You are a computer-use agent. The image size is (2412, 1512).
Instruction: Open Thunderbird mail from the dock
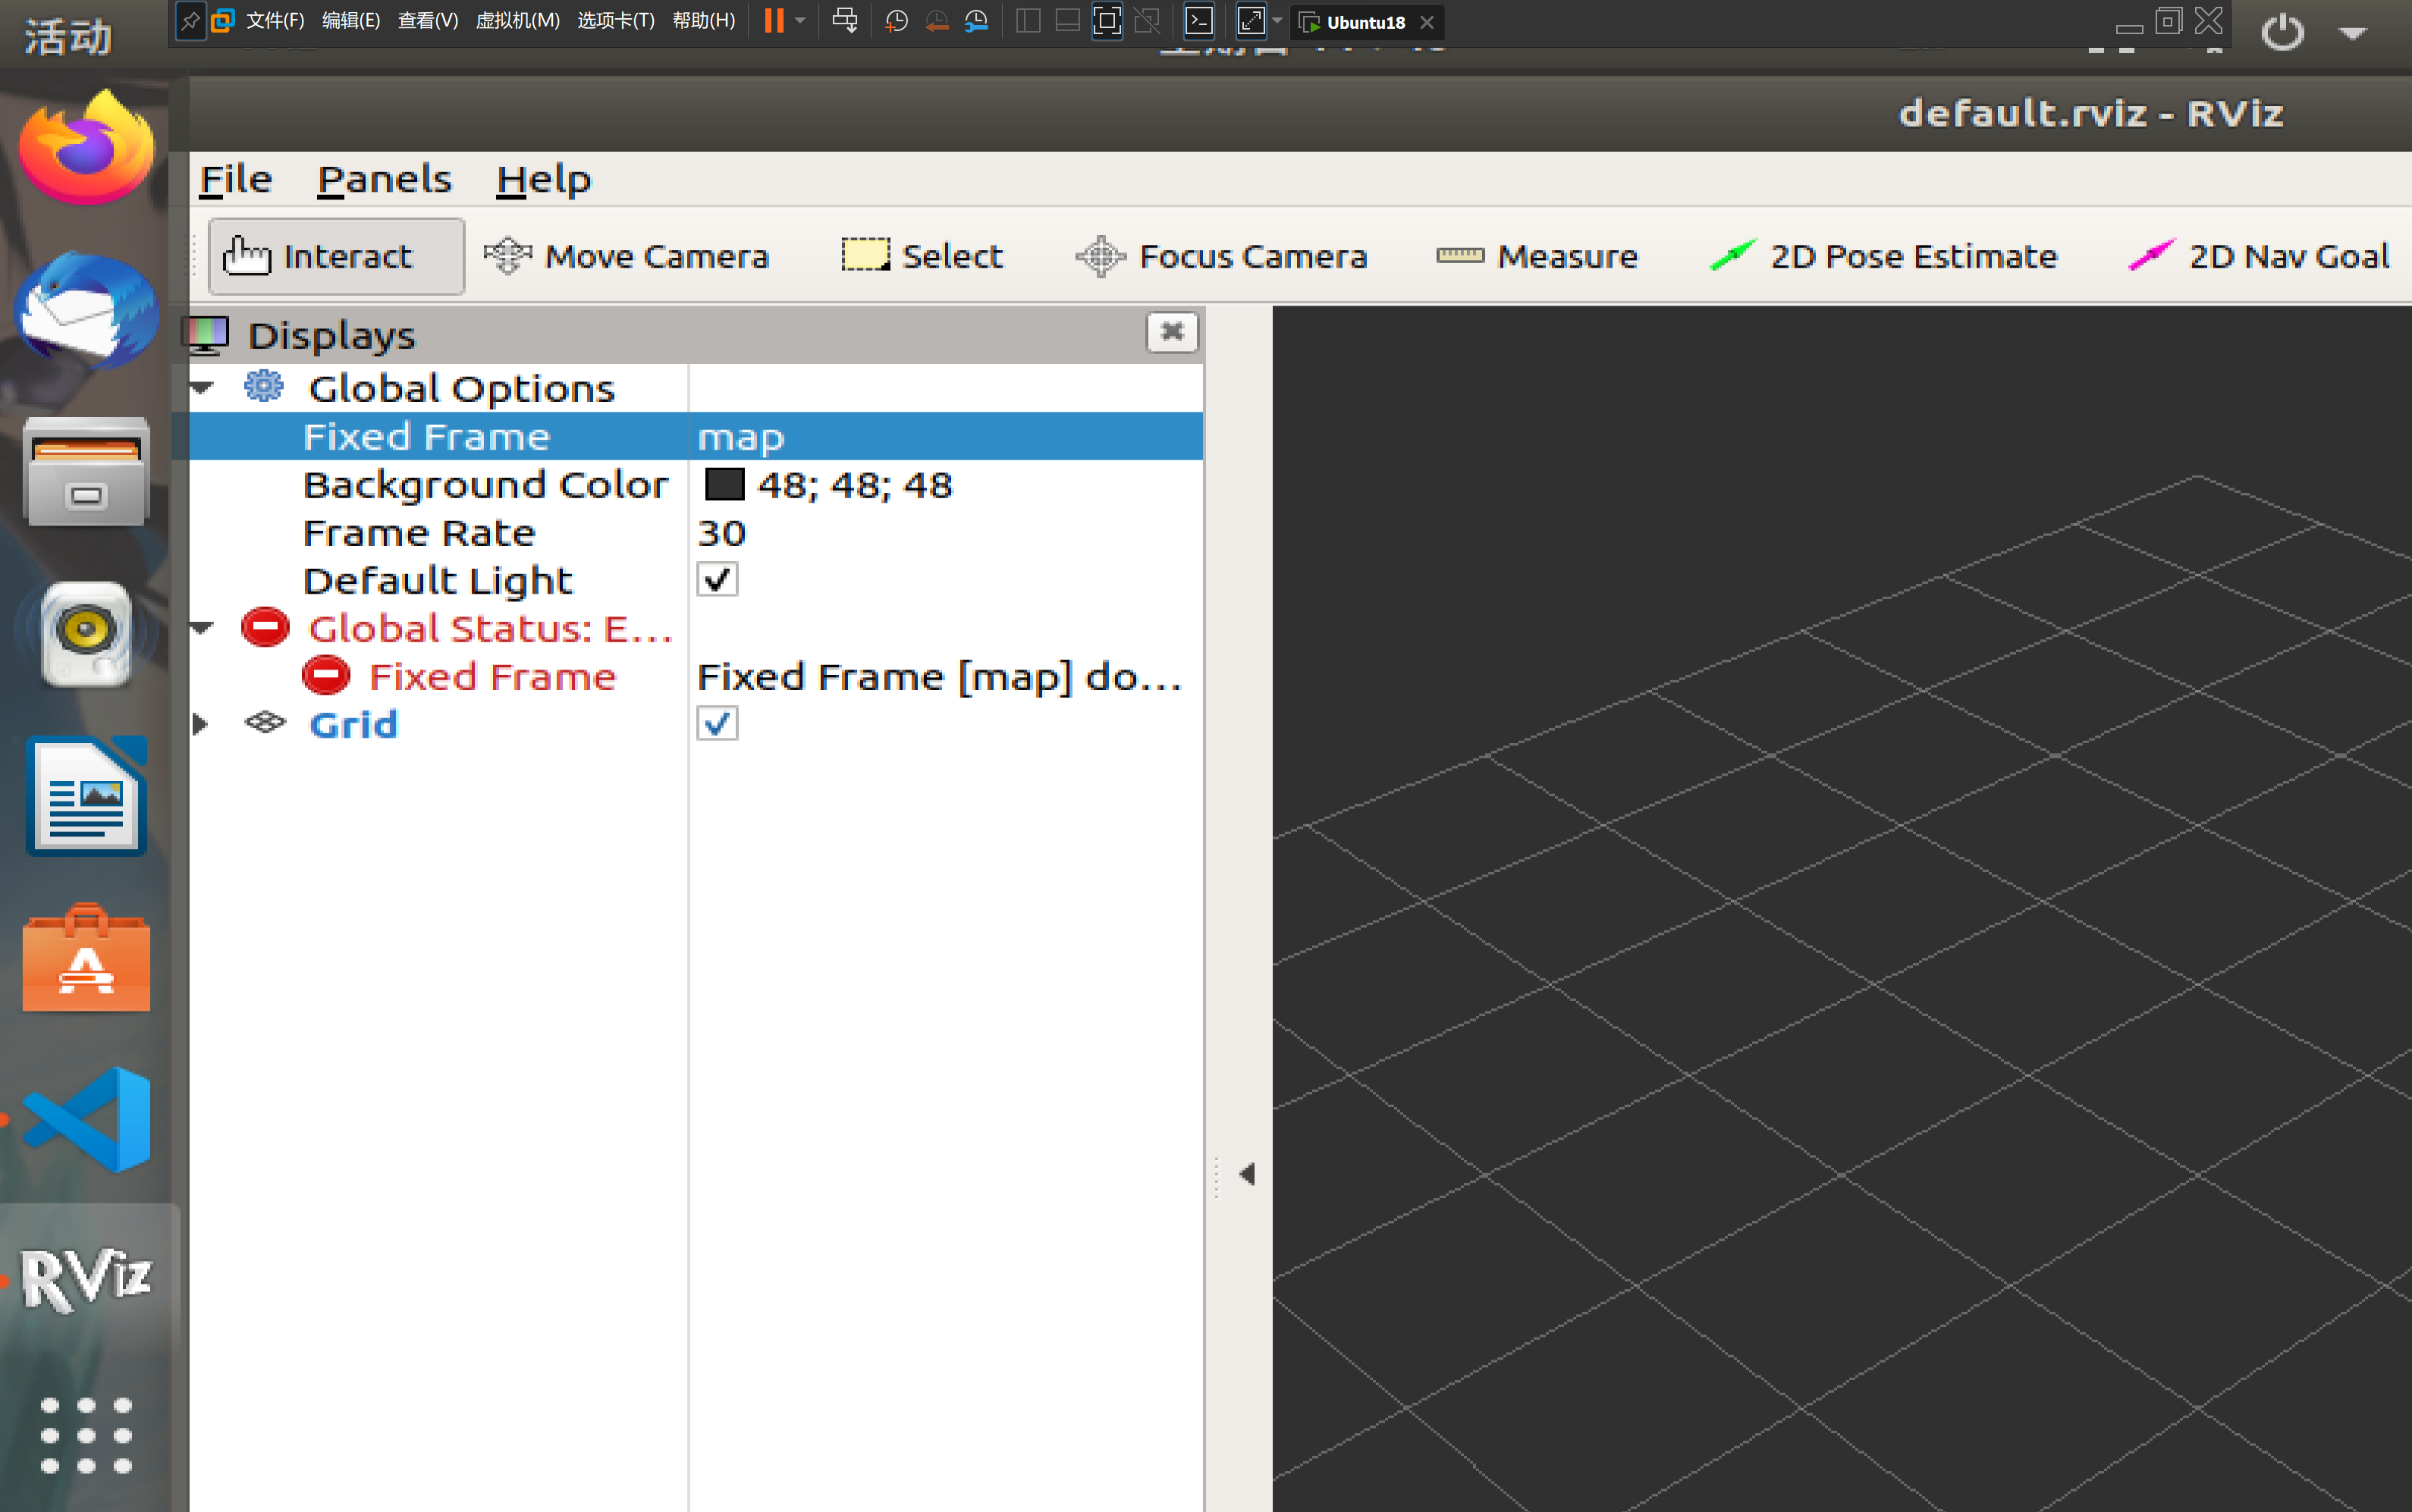tap(87, 309)
